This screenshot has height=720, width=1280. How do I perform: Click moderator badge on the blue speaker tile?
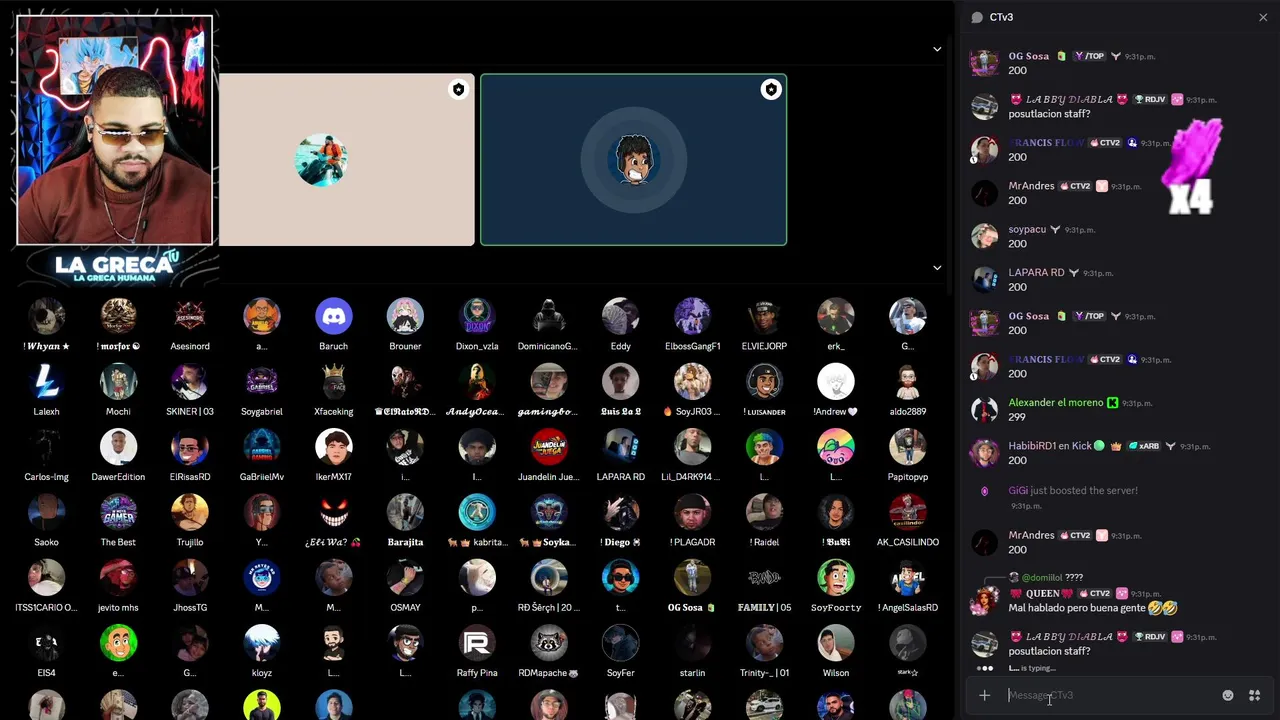[x=770, y=90]
